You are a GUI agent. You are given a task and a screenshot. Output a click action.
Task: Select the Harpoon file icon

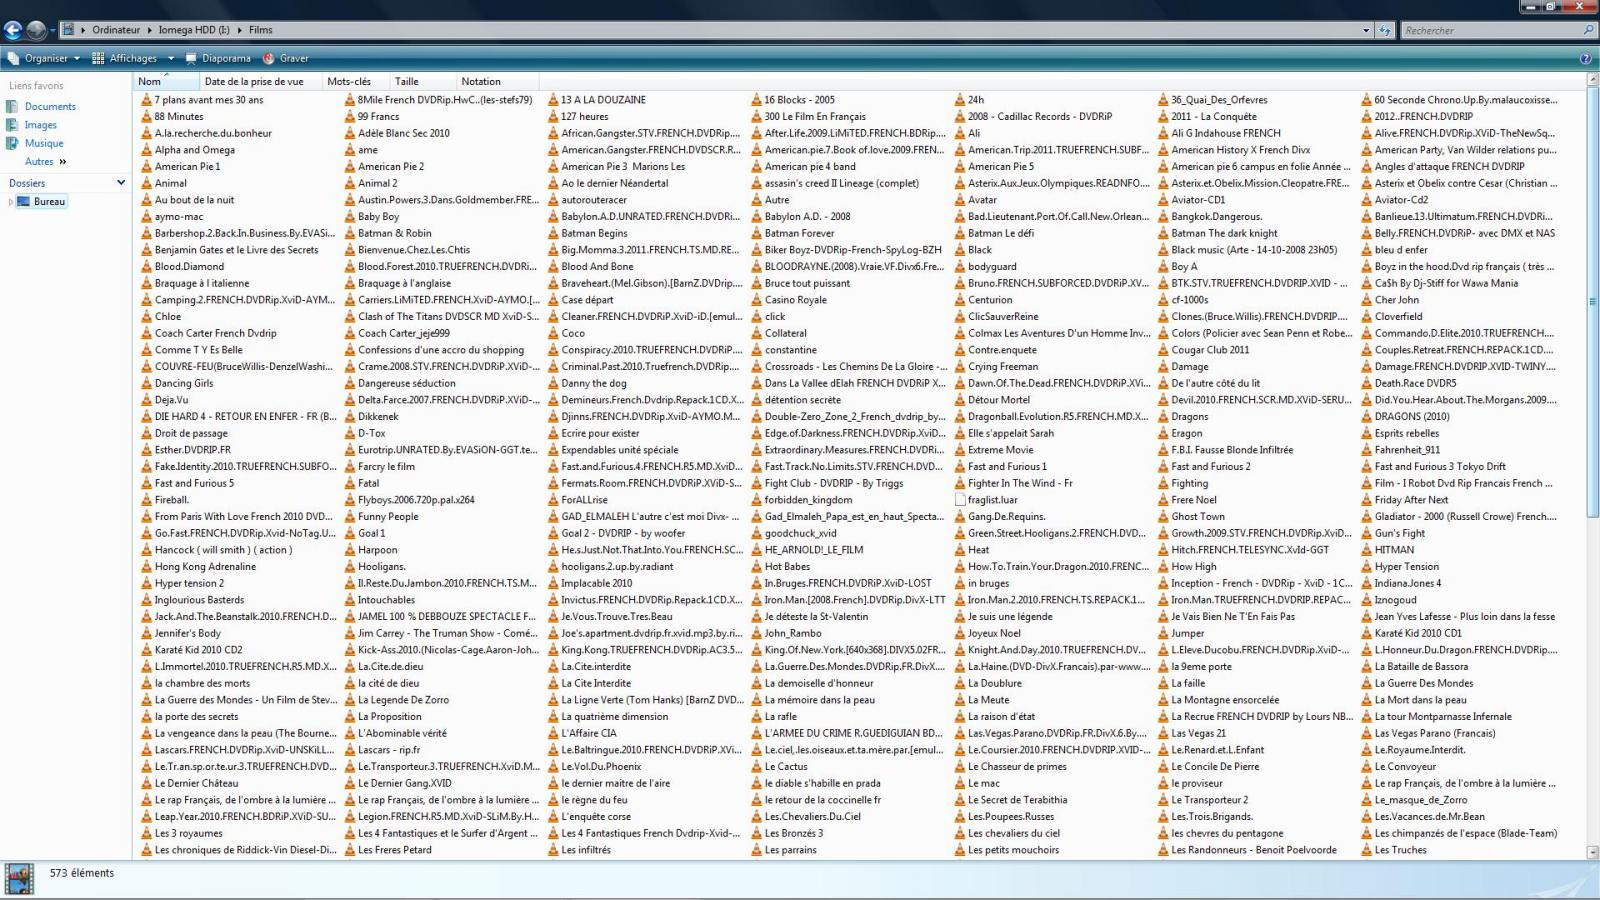[350, 550]
